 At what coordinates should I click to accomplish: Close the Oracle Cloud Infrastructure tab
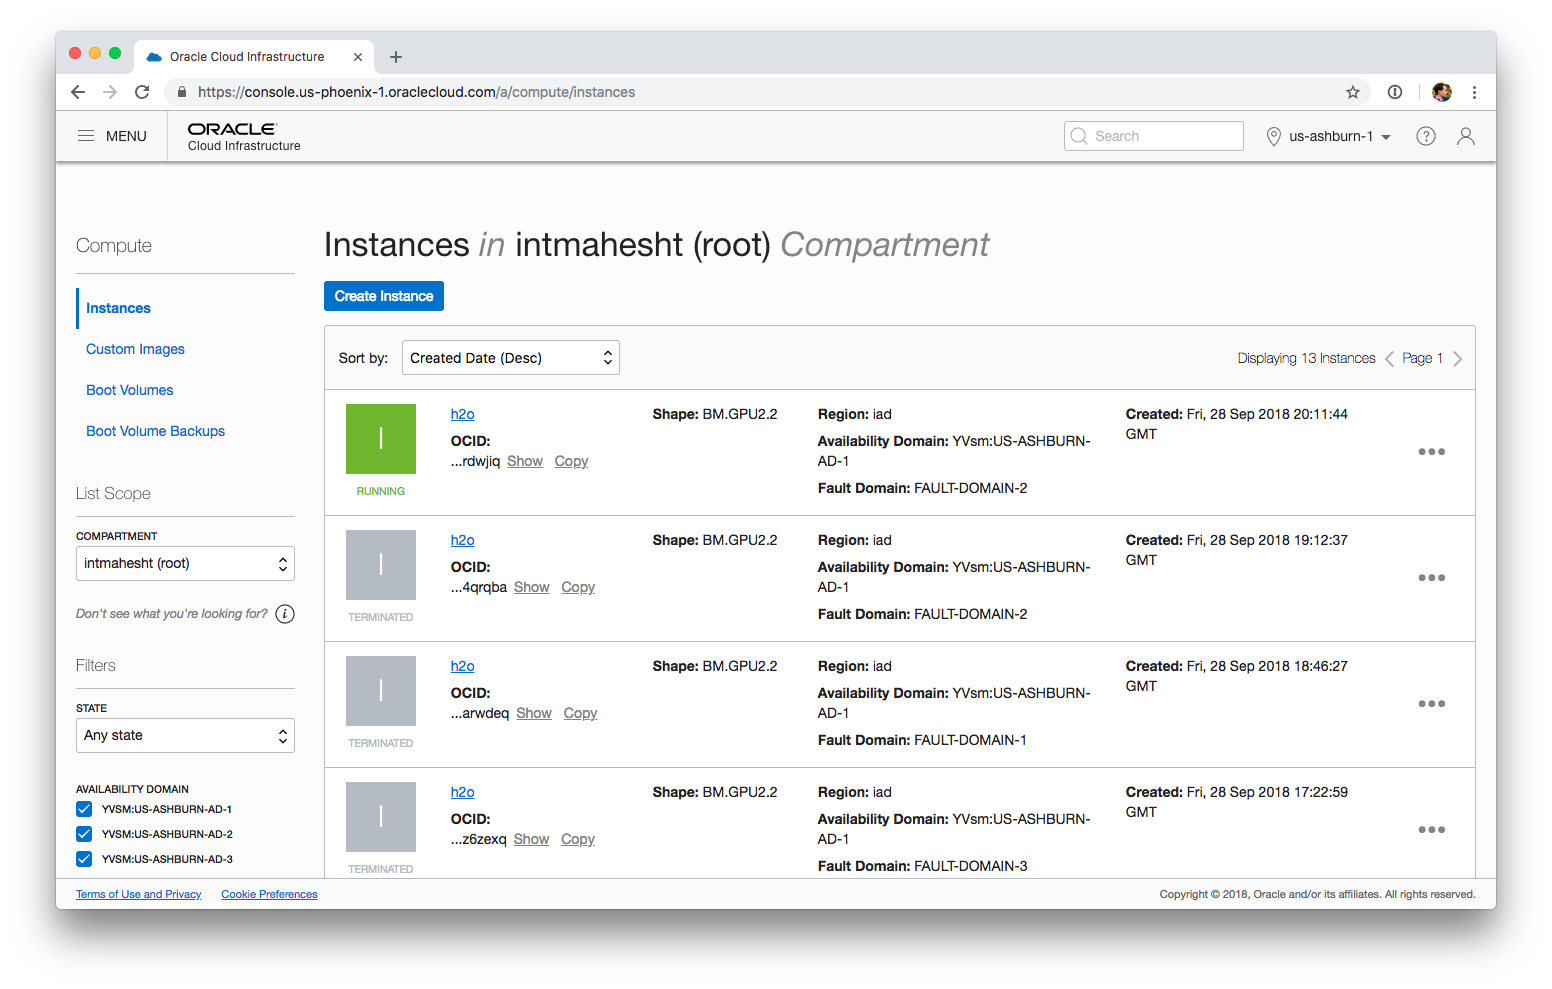358,57
